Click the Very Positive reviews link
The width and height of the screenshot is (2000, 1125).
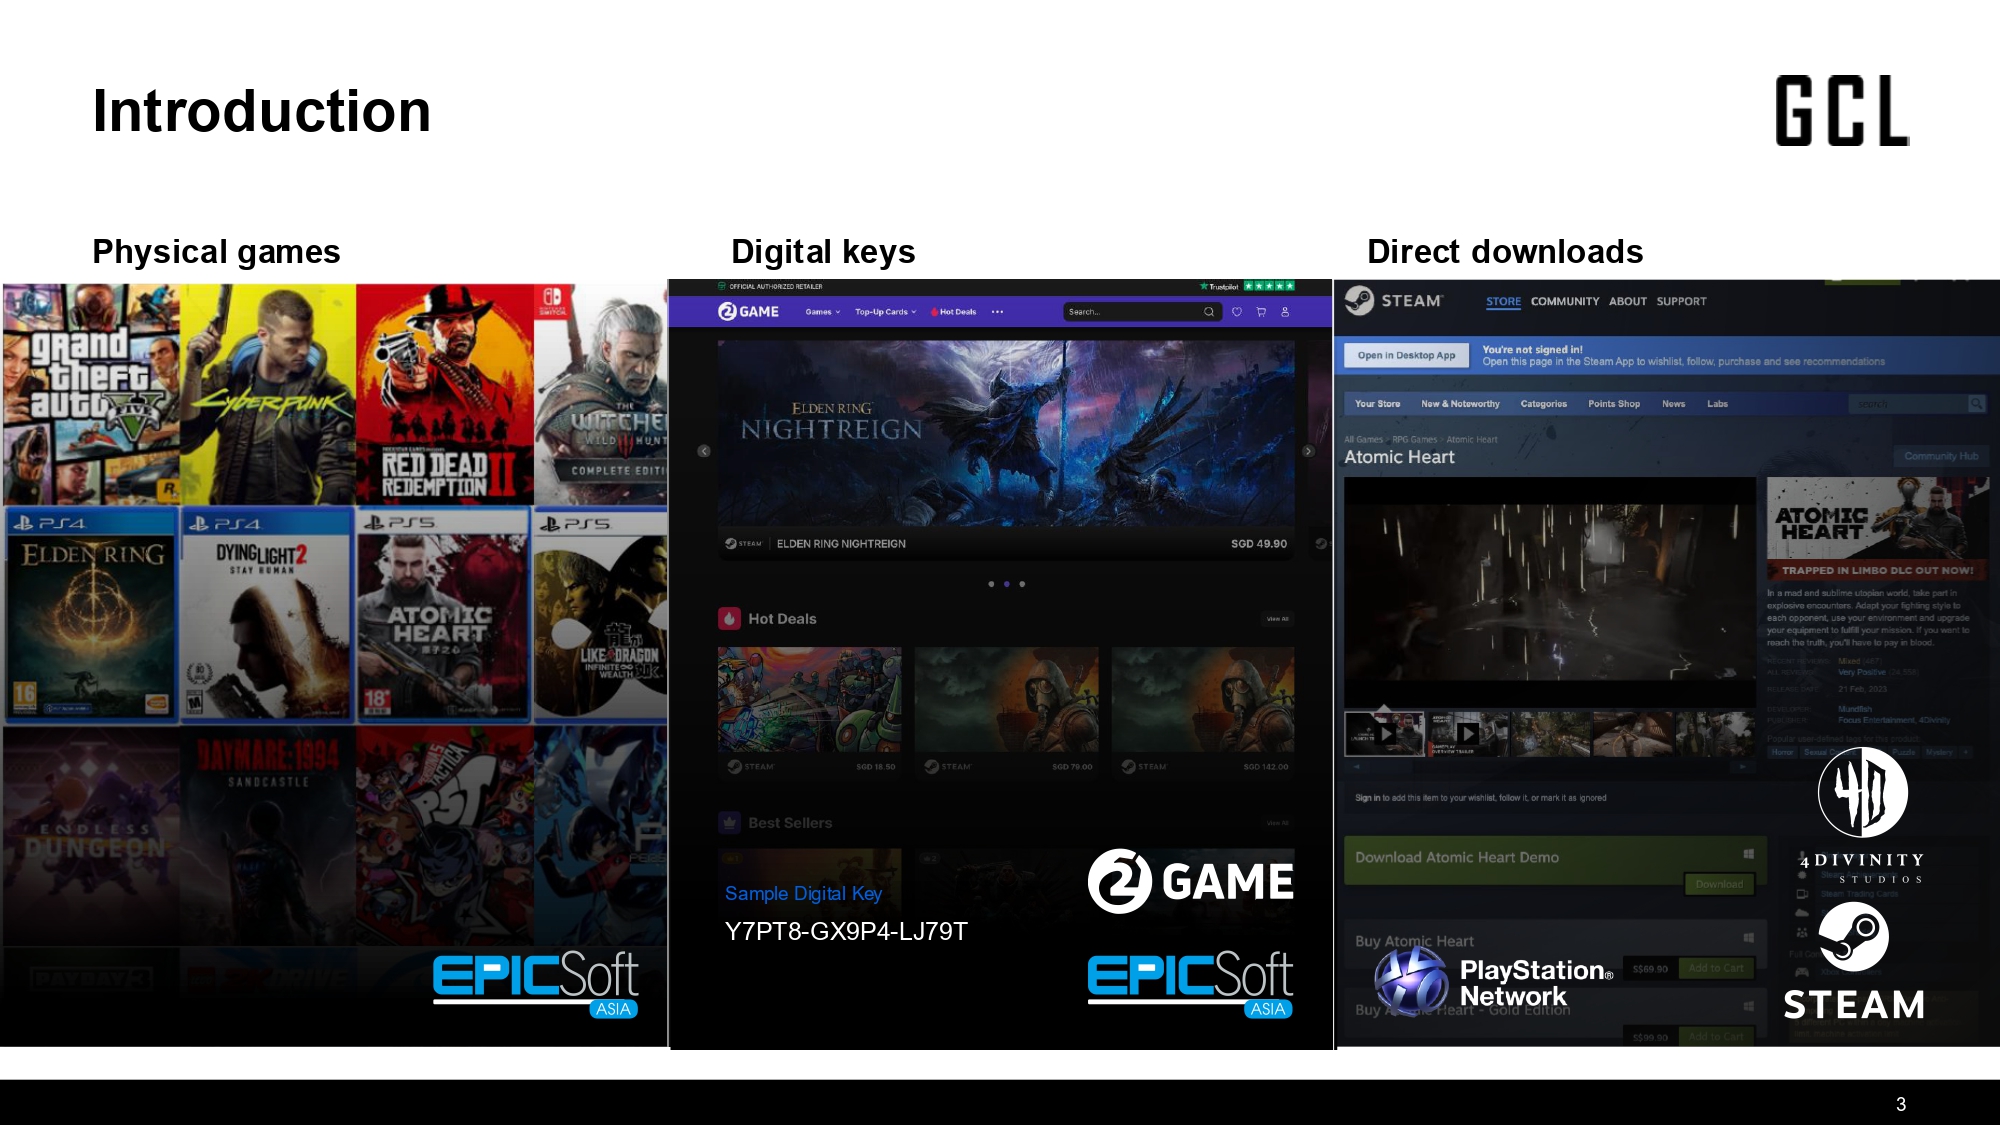(1862, 672)
